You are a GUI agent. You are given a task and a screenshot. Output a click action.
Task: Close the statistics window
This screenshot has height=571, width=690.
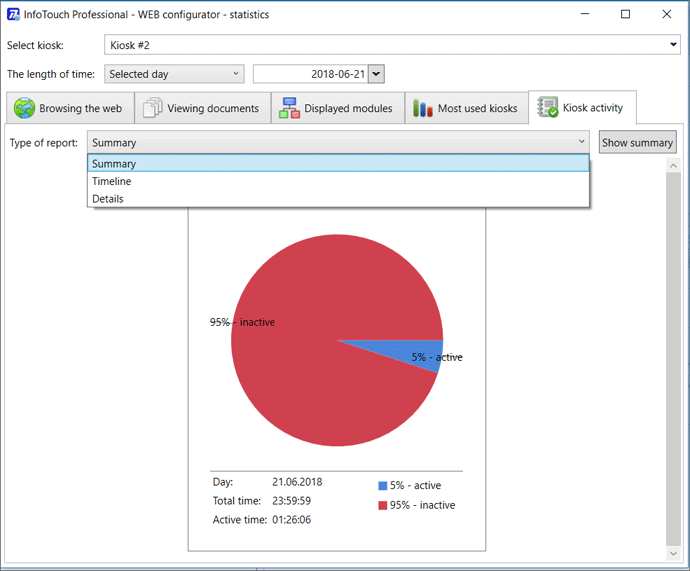click(x=667, y=14)
